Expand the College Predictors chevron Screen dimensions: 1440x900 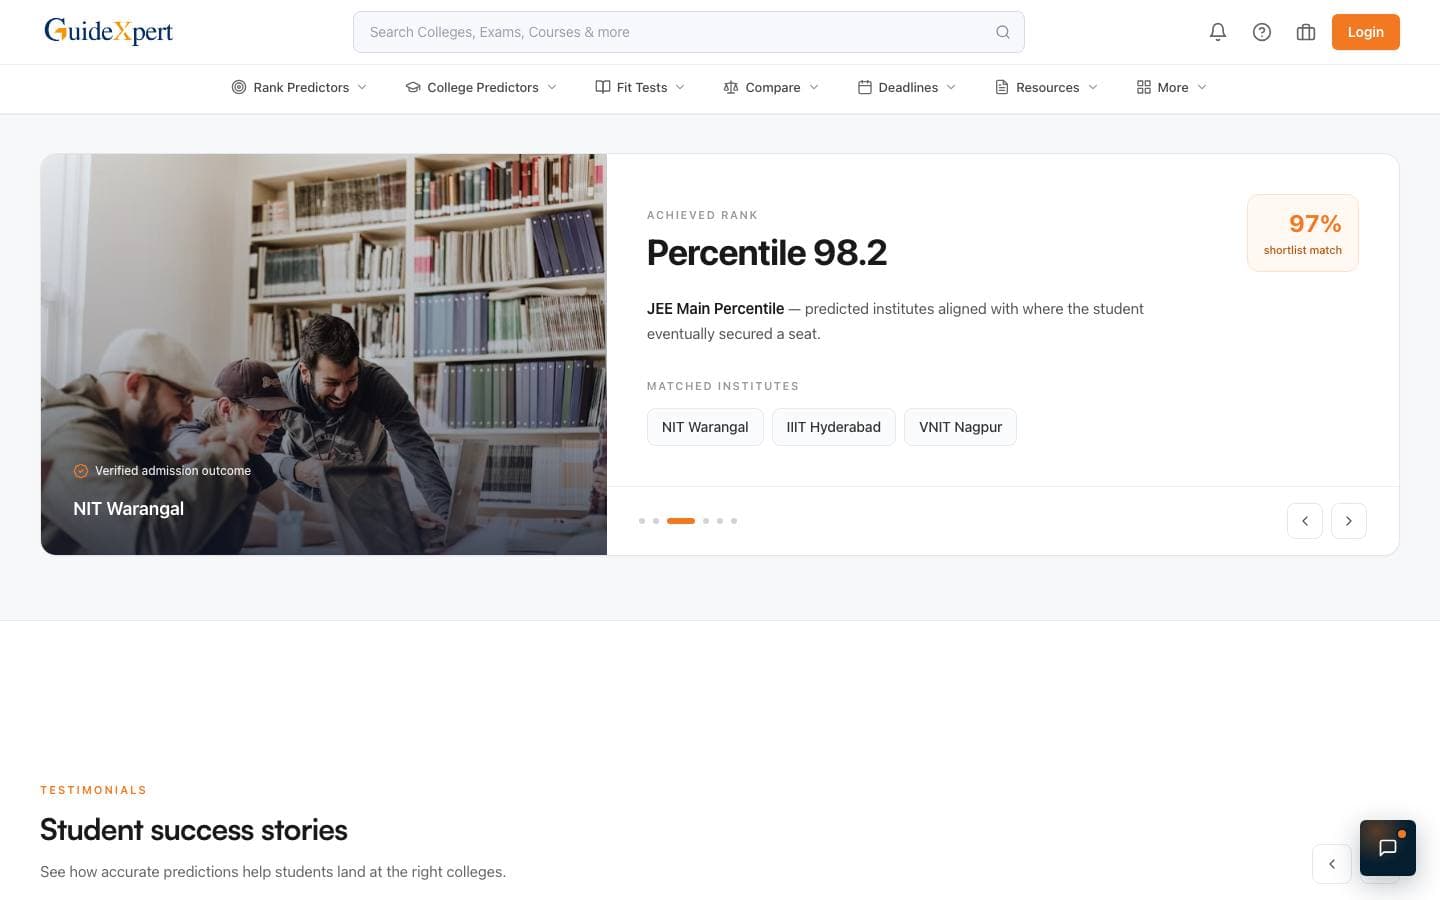tap(552, 87)
